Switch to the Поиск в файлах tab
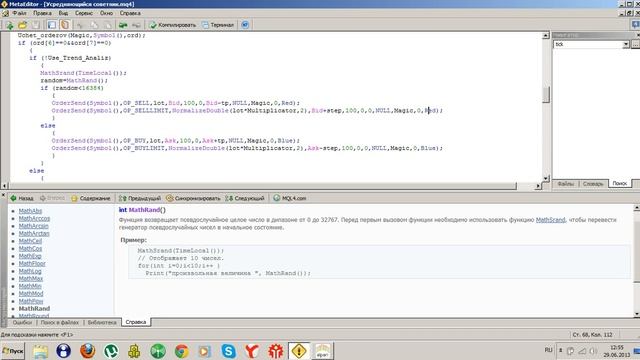This screenshot has height=360, width=640. (x=60, y=322)
